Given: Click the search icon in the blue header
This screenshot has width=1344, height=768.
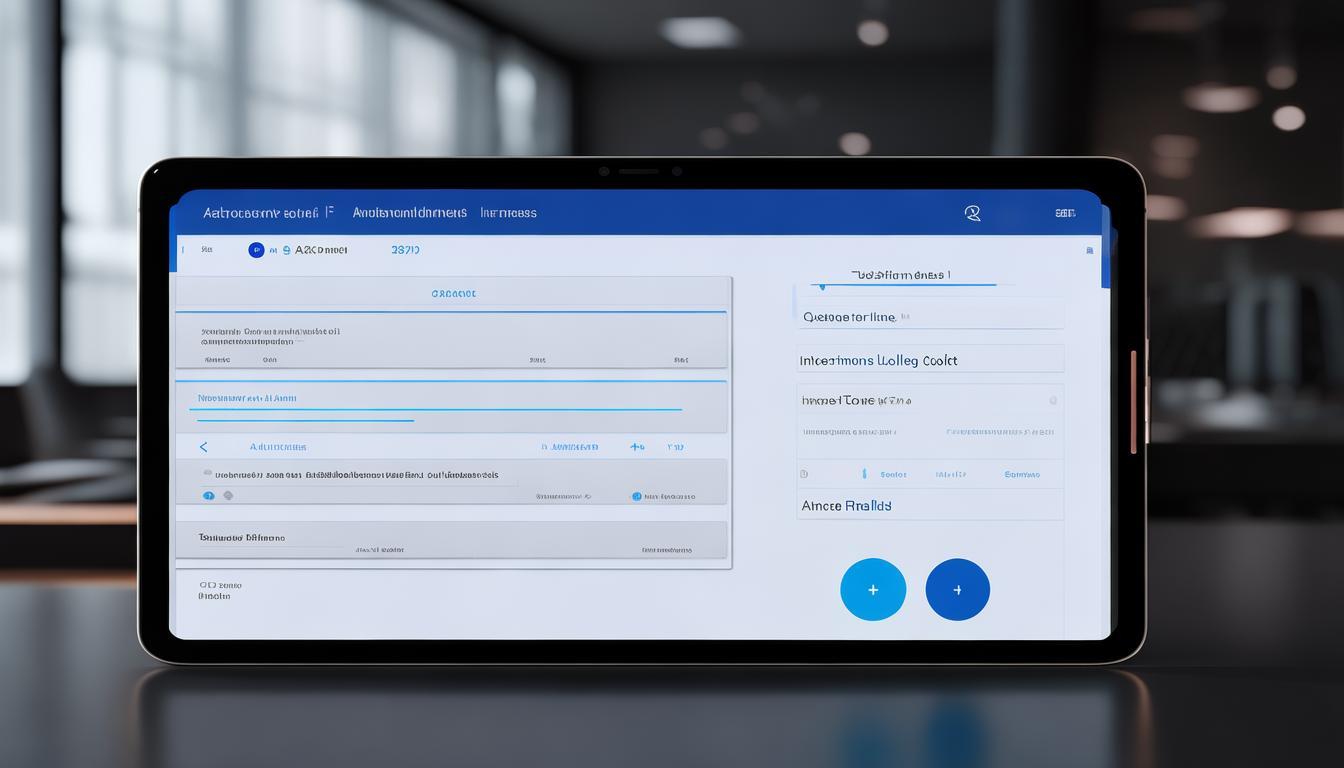Looking at the screenshot, I should pyautogui.click(x=972, y=213).
